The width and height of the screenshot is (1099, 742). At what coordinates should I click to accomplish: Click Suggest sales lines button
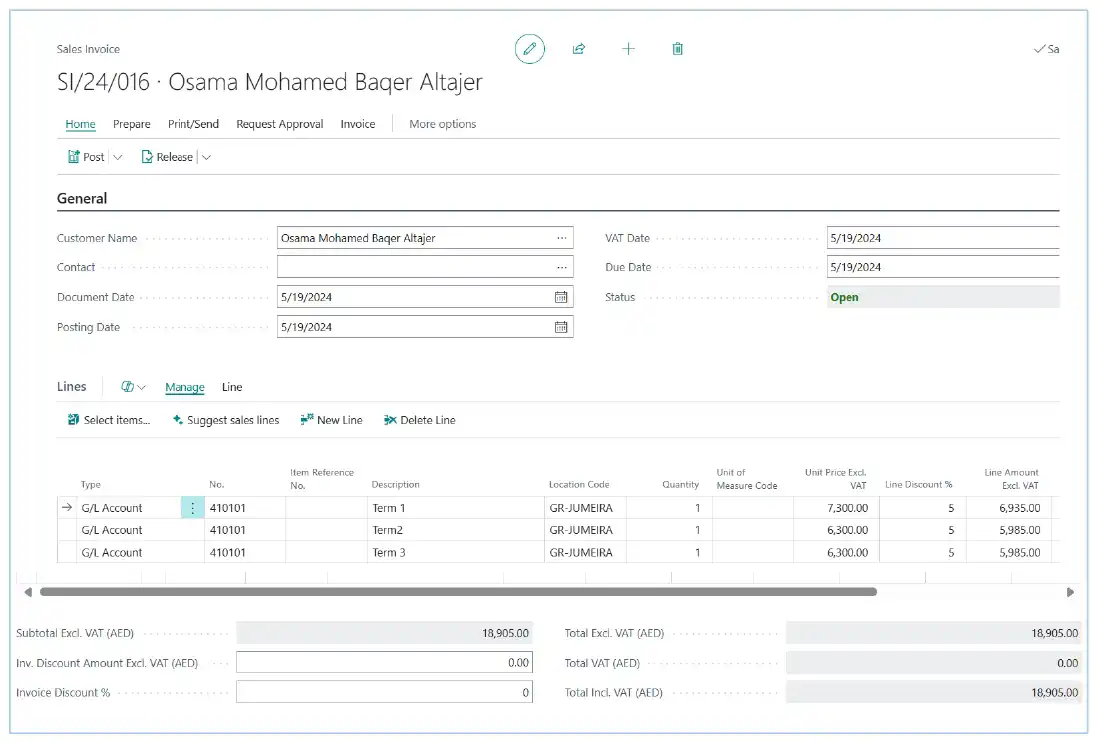(226, 420)
